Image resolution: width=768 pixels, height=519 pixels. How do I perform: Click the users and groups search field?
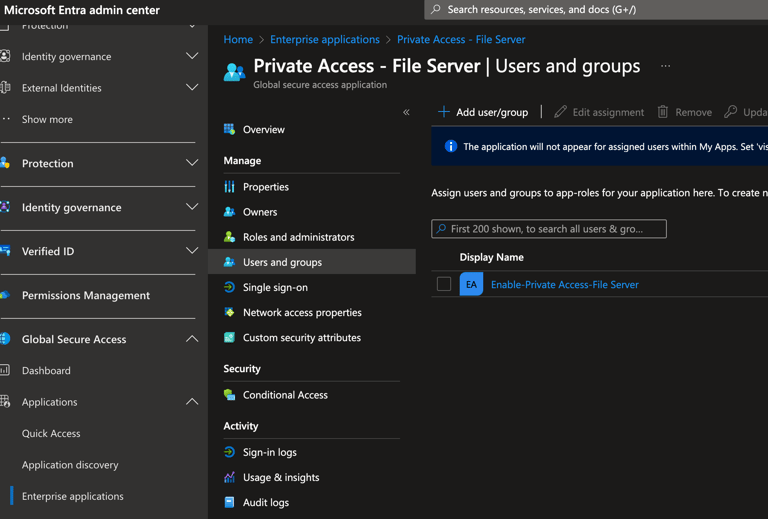[549, 229]
